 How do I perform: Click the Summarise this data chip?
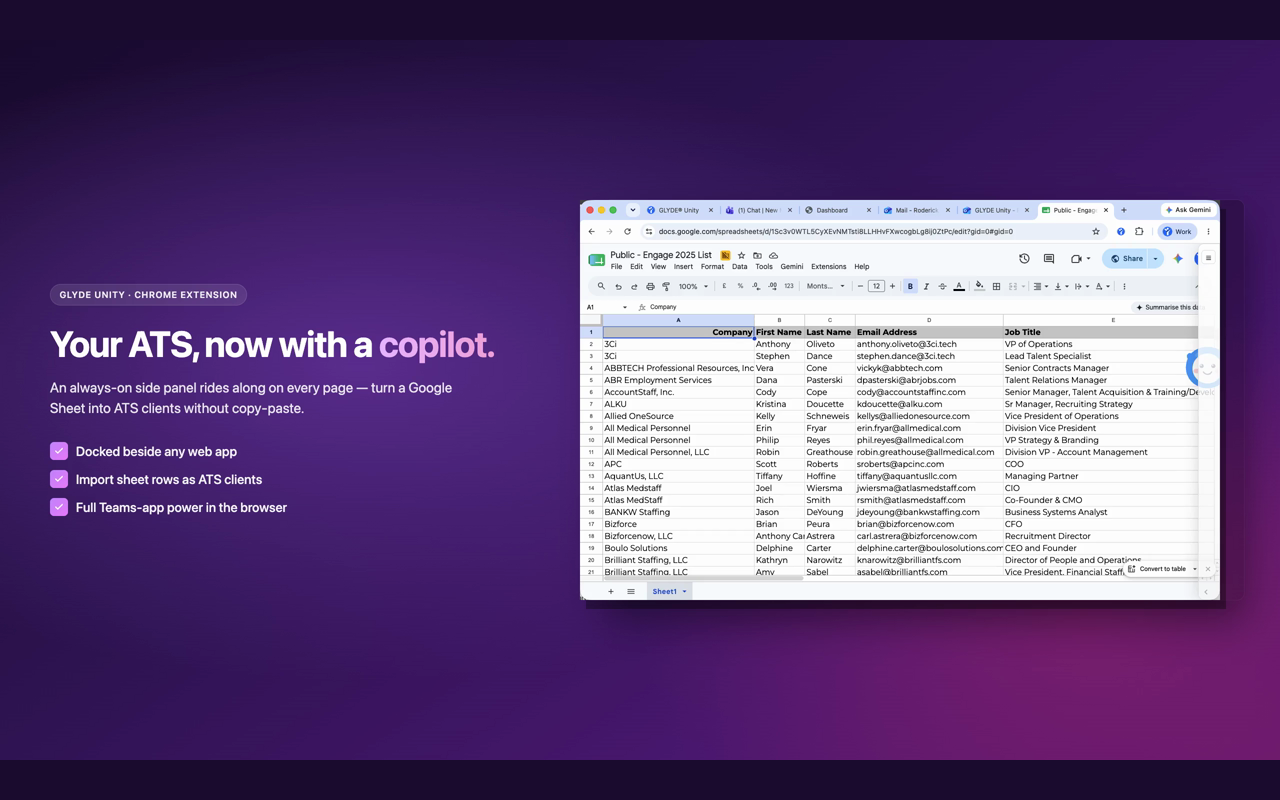(x=1168, y=307)
